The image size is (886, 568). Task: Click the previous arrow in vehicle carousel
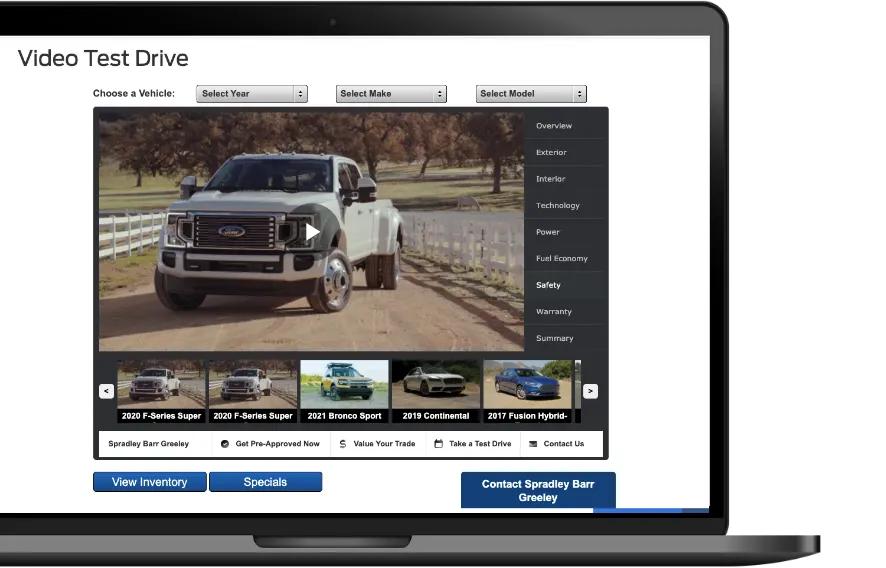106,391
